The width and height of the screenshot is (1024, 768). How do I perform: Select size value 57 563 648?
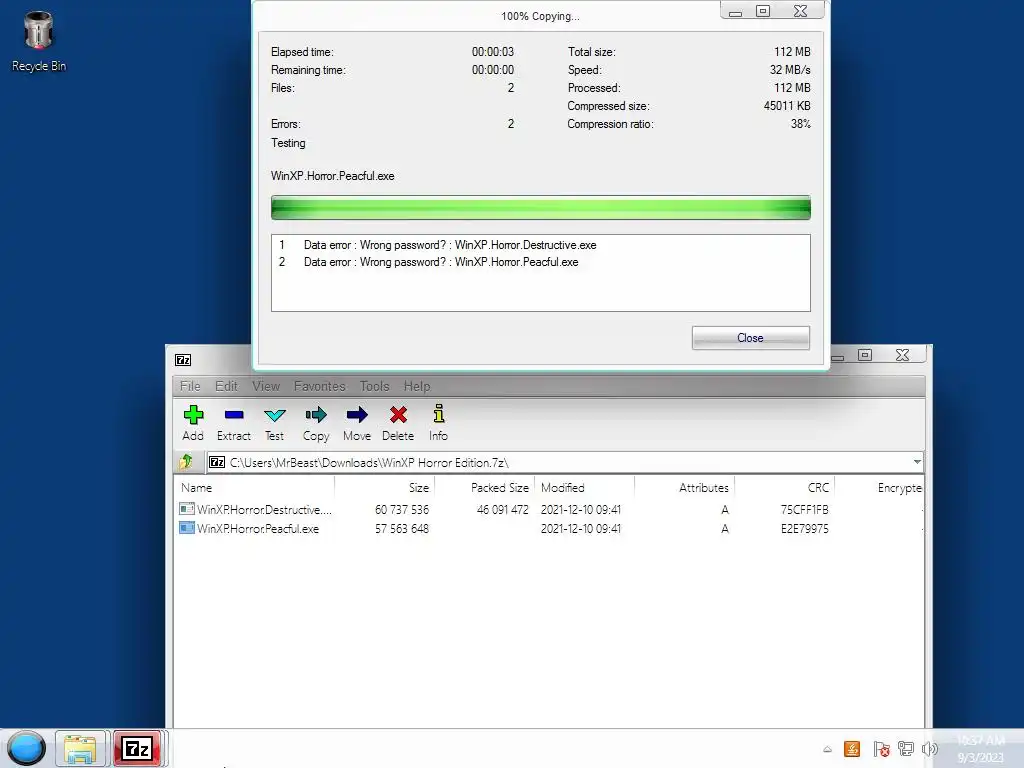pyautogui.click(x=402, y=528)
